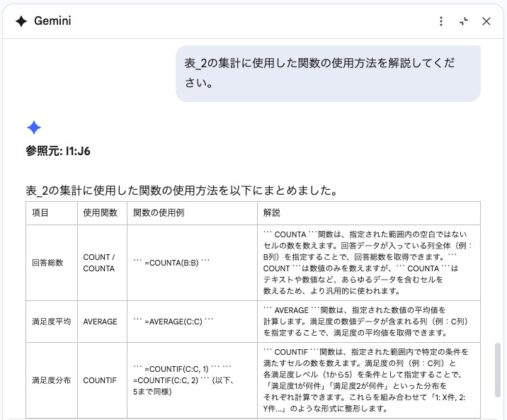Select the 満足度分布 row label cell

tap(52, 380)
